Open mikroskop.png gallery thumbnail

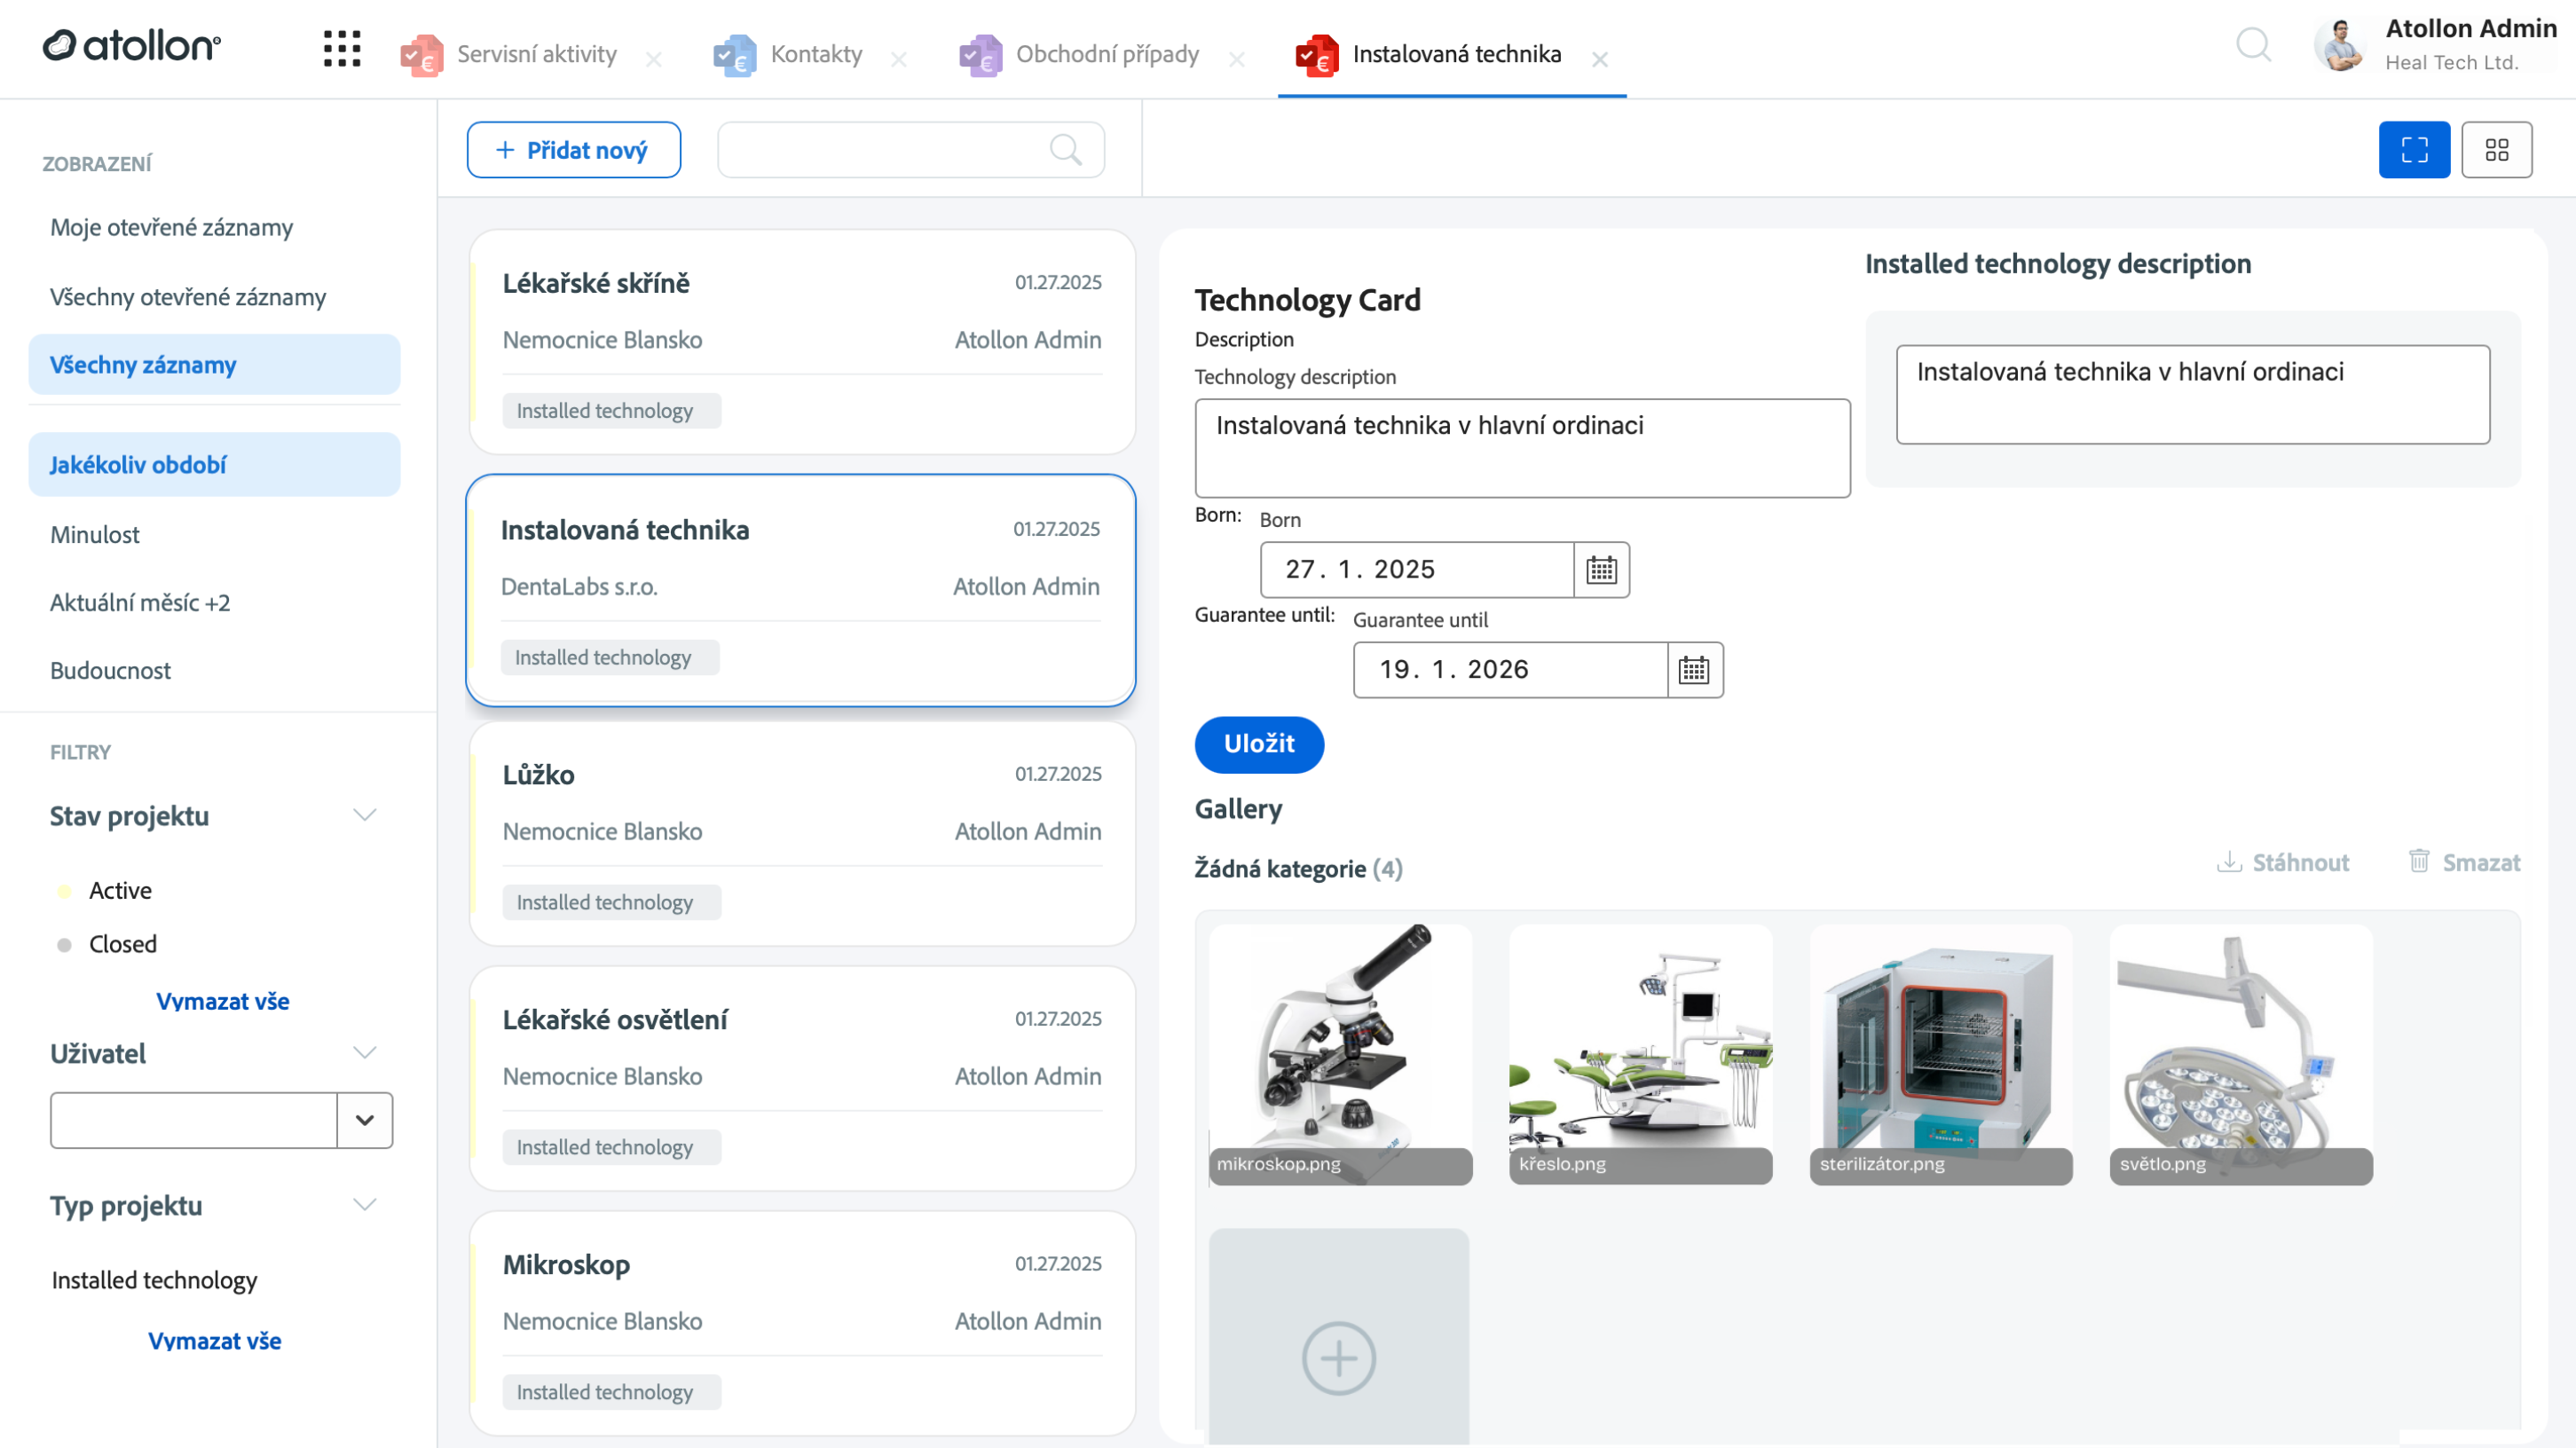(1340, 1054)
